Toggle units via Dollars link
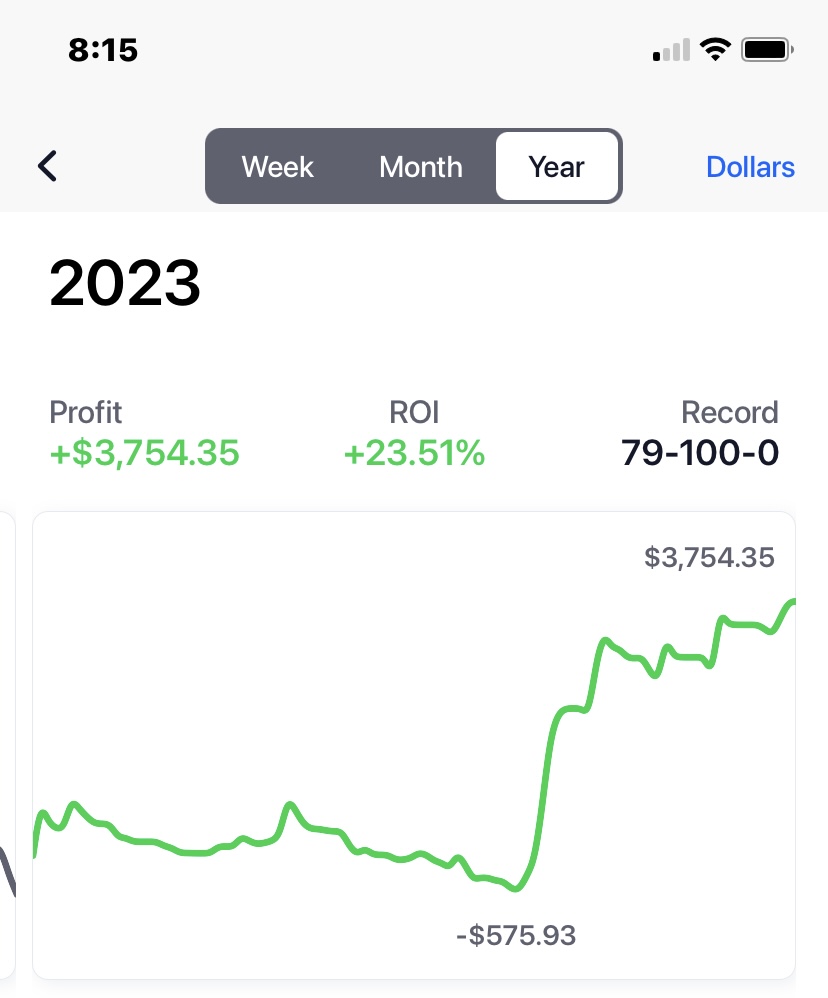 [750, 167]
